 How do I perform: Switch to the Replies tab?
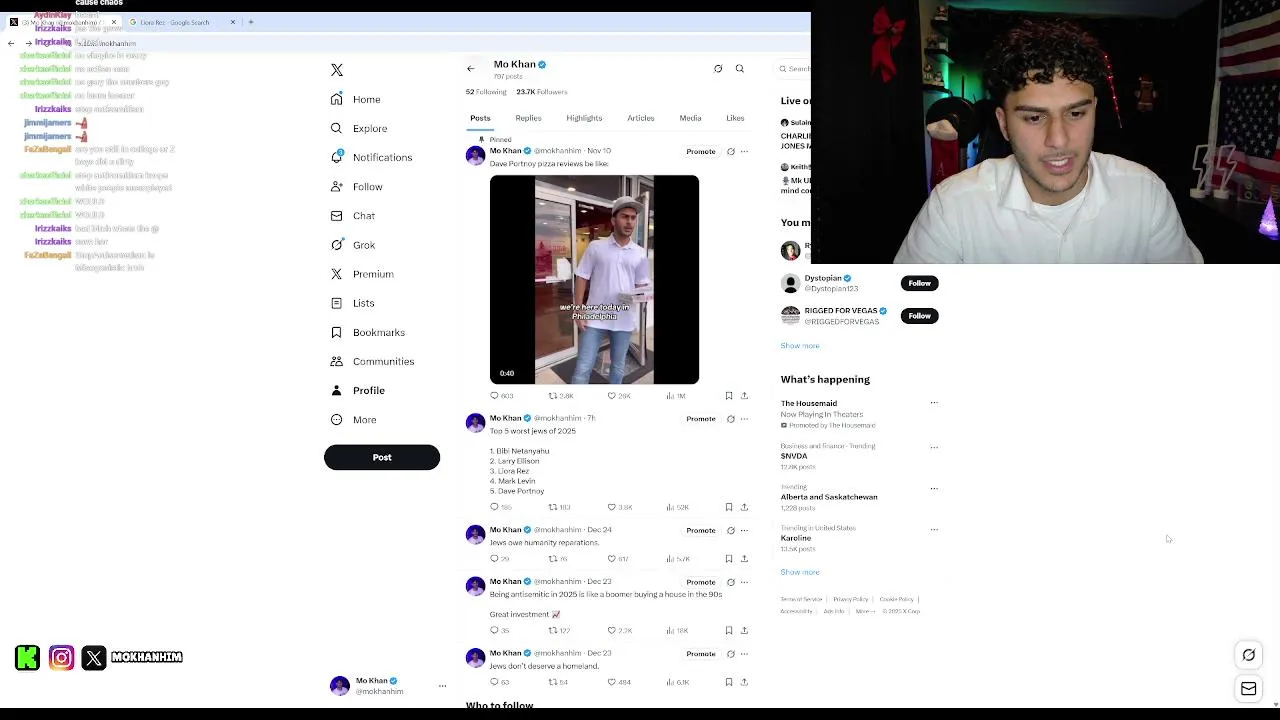[x=528, y=118]
